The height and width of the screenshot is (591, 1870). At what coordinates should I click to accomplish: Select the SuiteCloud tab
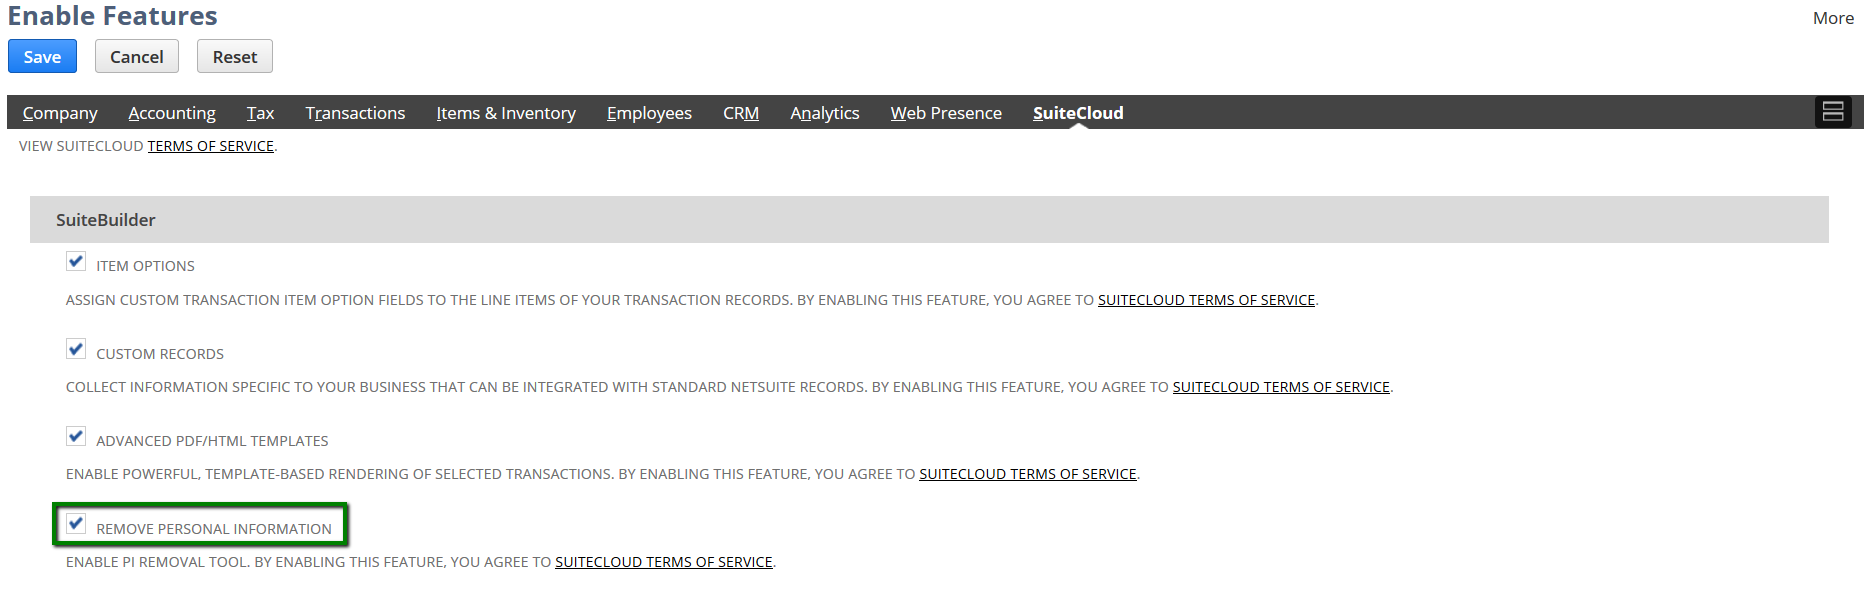click(x=1078, y=113)
